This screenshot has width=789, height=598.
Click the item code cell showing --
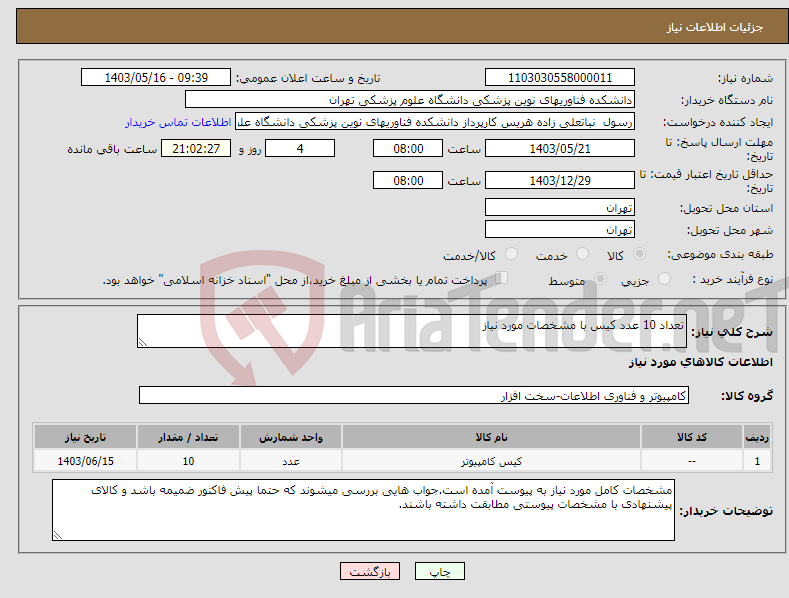(692, 461)
